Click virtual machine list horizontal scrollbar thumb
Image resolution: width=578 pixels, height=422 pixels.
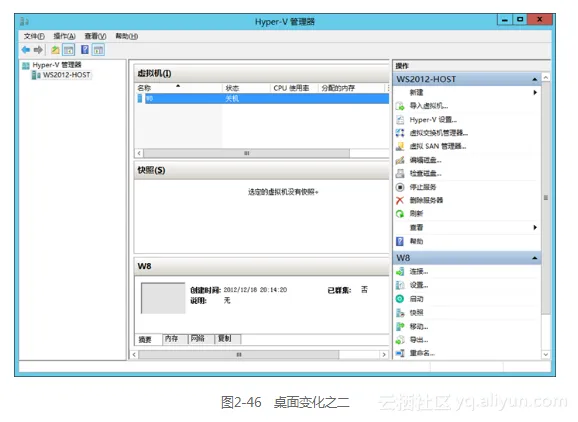click(x=247, y=153)
